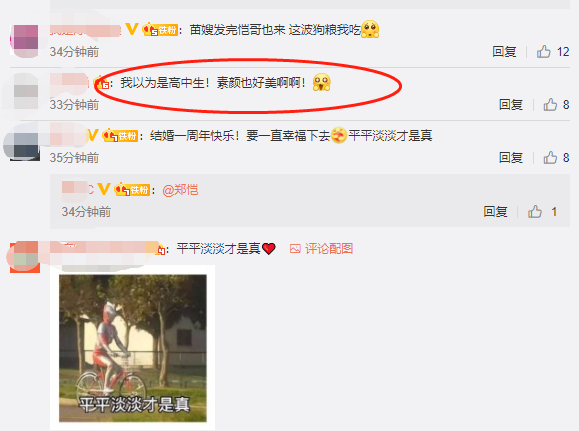The height and width of the screenshot is (431, 579).
Task: Click the orange V verified badge, first comment
Action: (132, 29)
